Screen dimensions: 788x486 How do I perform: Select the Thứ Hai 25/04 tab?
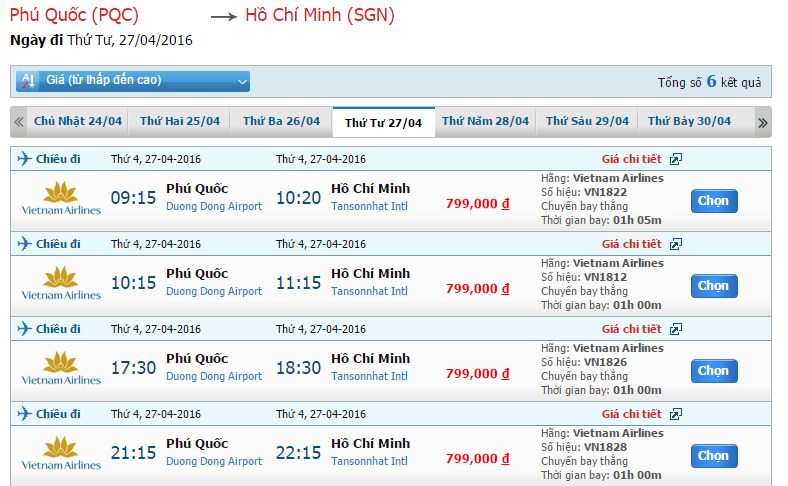(180, 121)
